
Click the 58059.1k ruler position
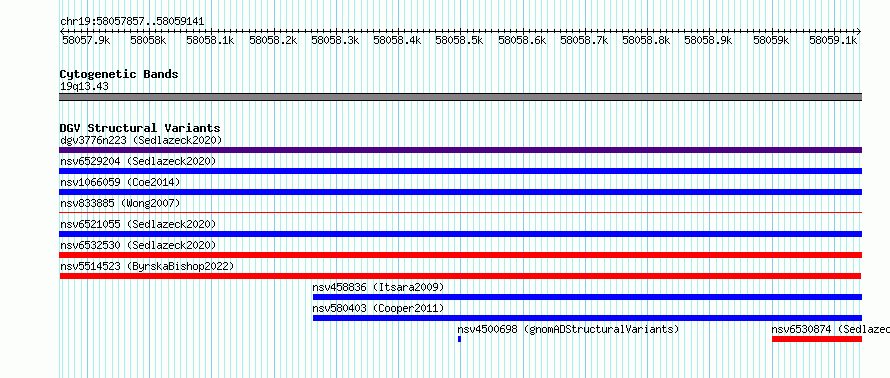(x=833, y=40)
